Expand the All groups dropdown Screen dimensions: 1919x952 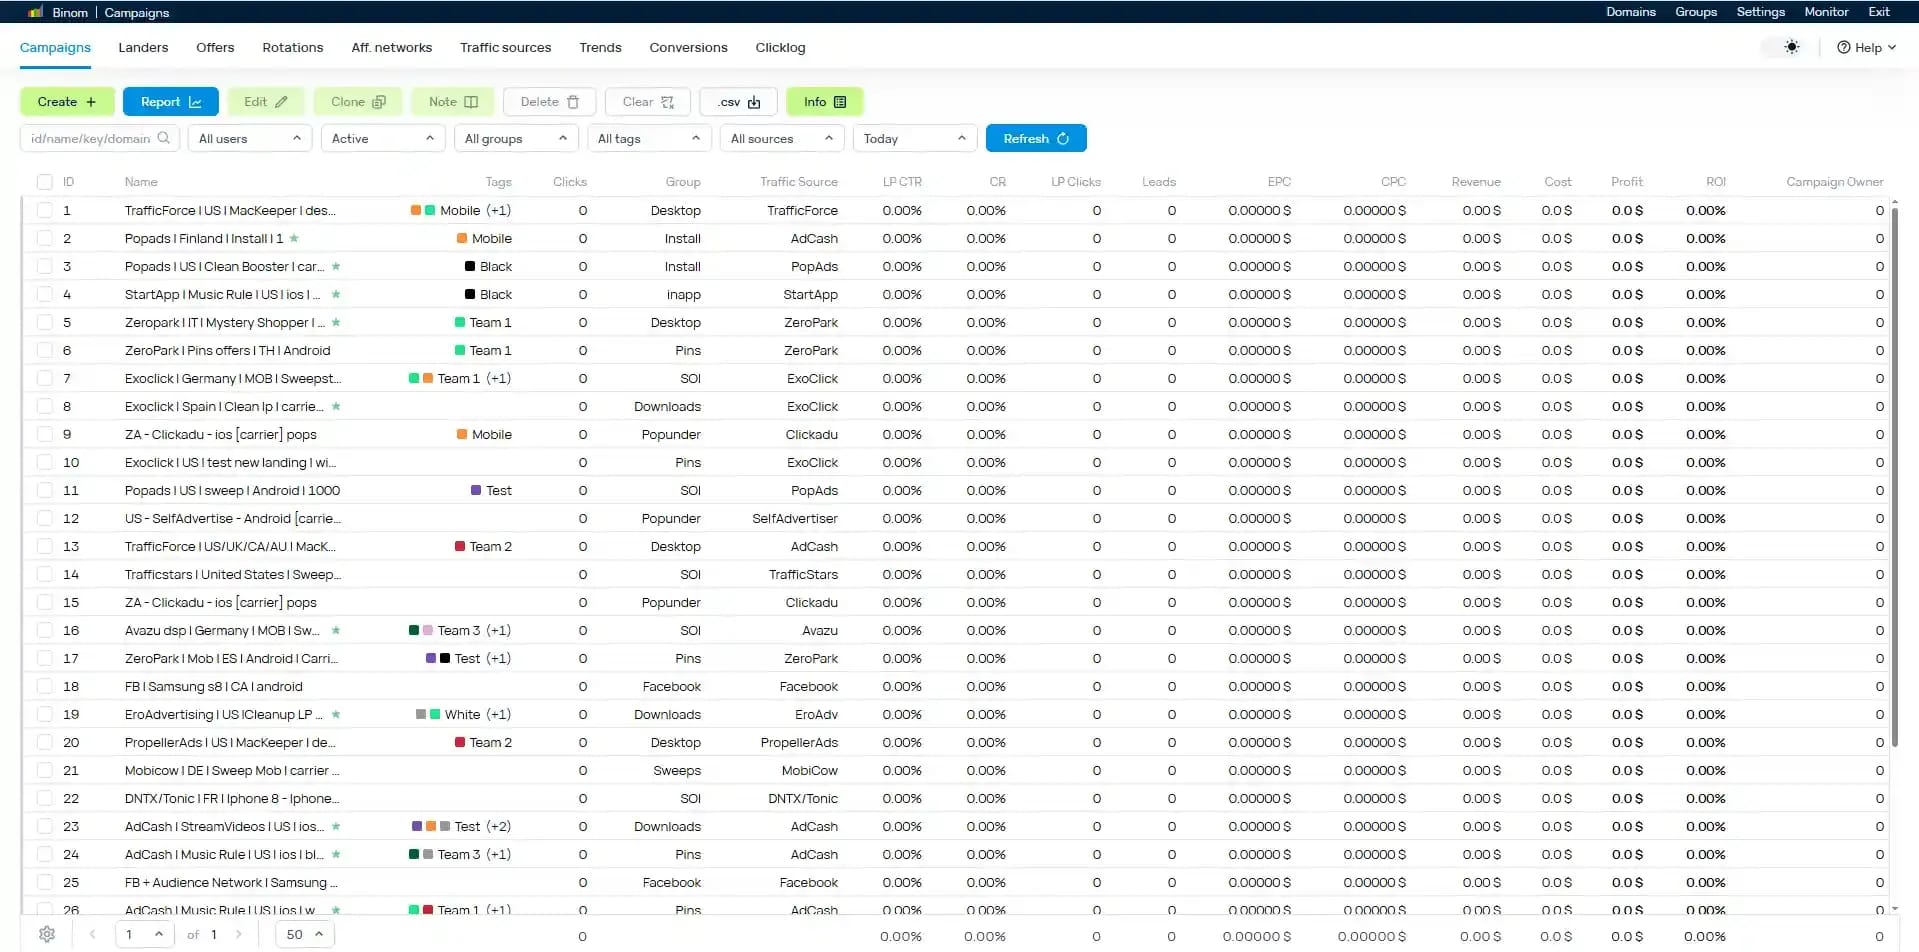[x=516, y=138]
